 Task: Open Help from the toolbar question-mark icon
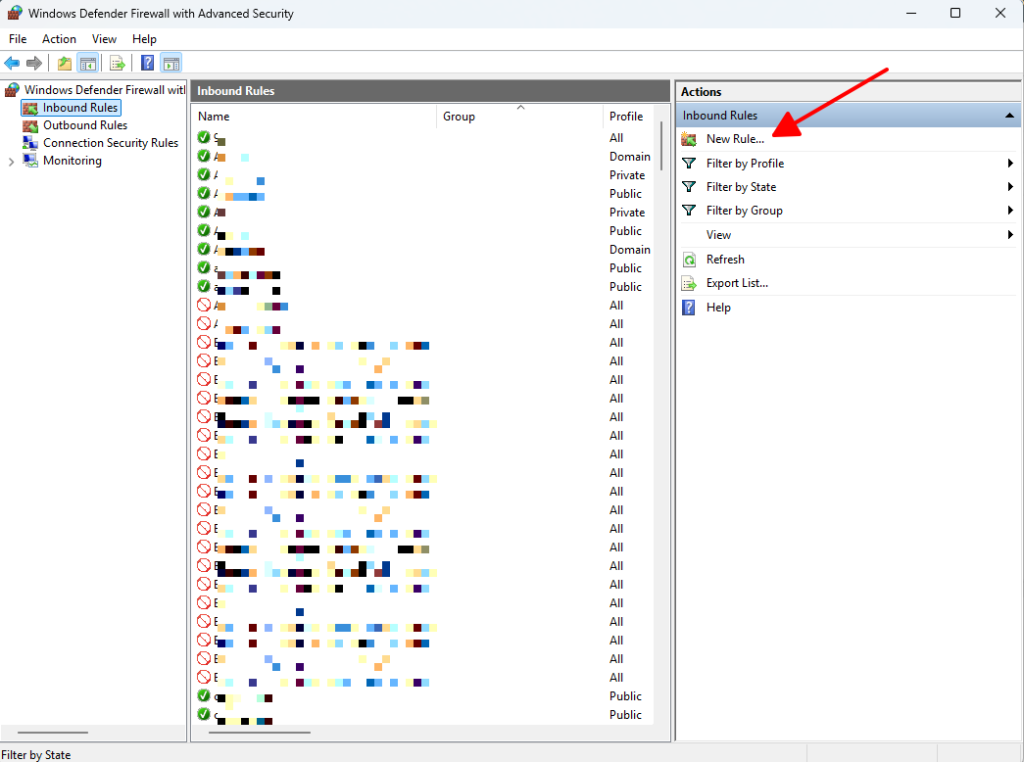[148, 63]
